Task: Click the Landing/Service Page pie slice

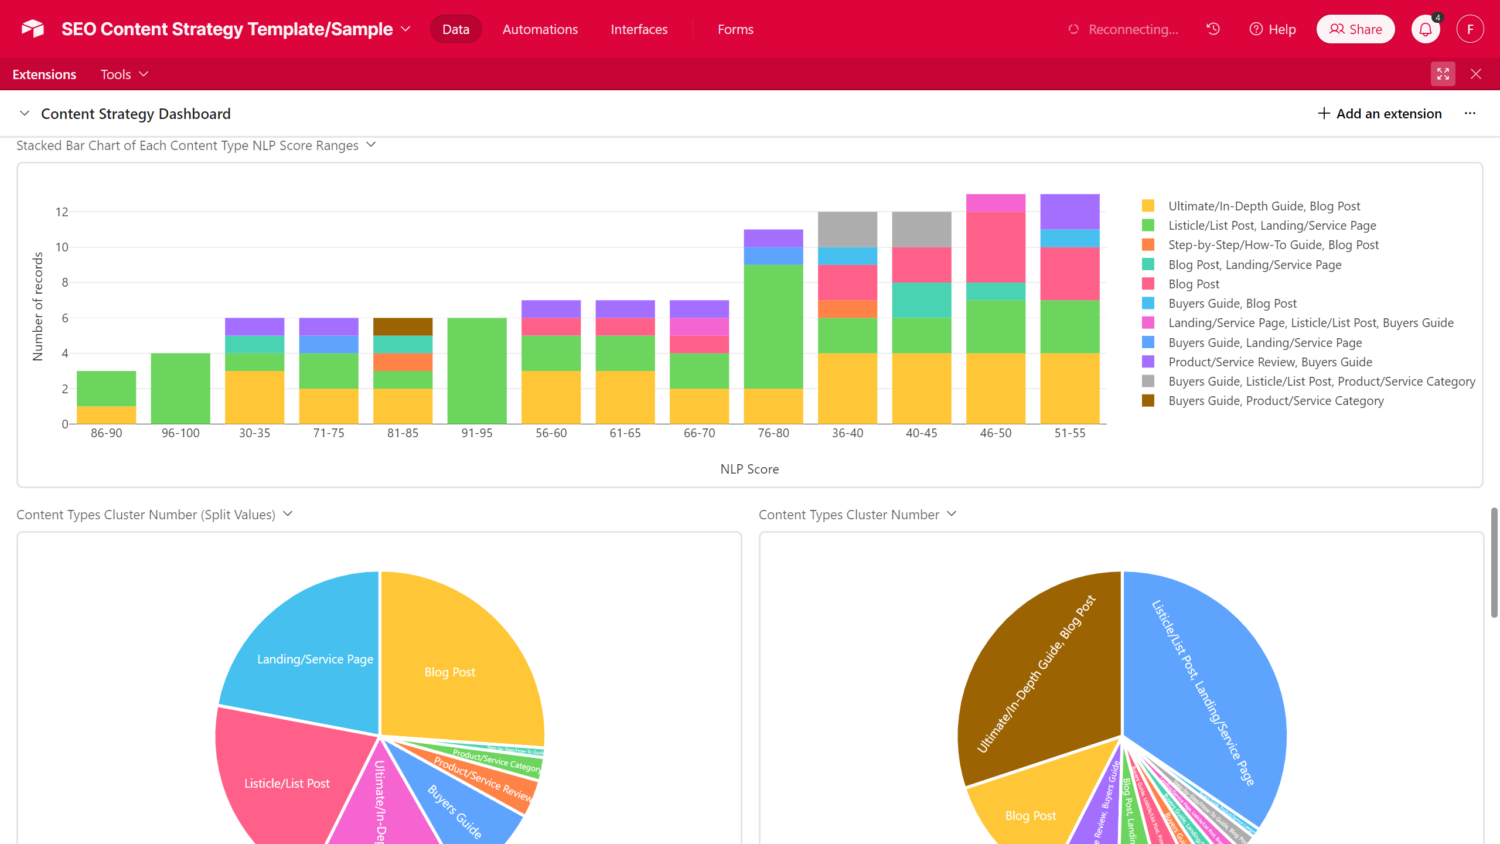Action: tap(300, 650)
